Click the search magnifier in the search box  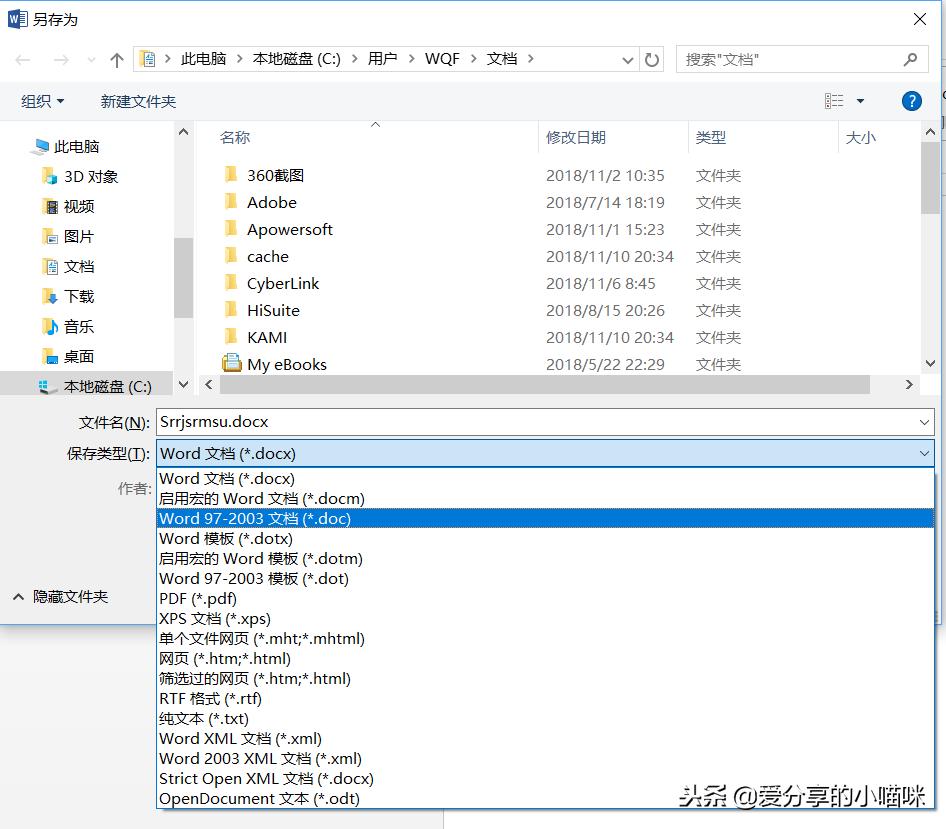point(911,59)
